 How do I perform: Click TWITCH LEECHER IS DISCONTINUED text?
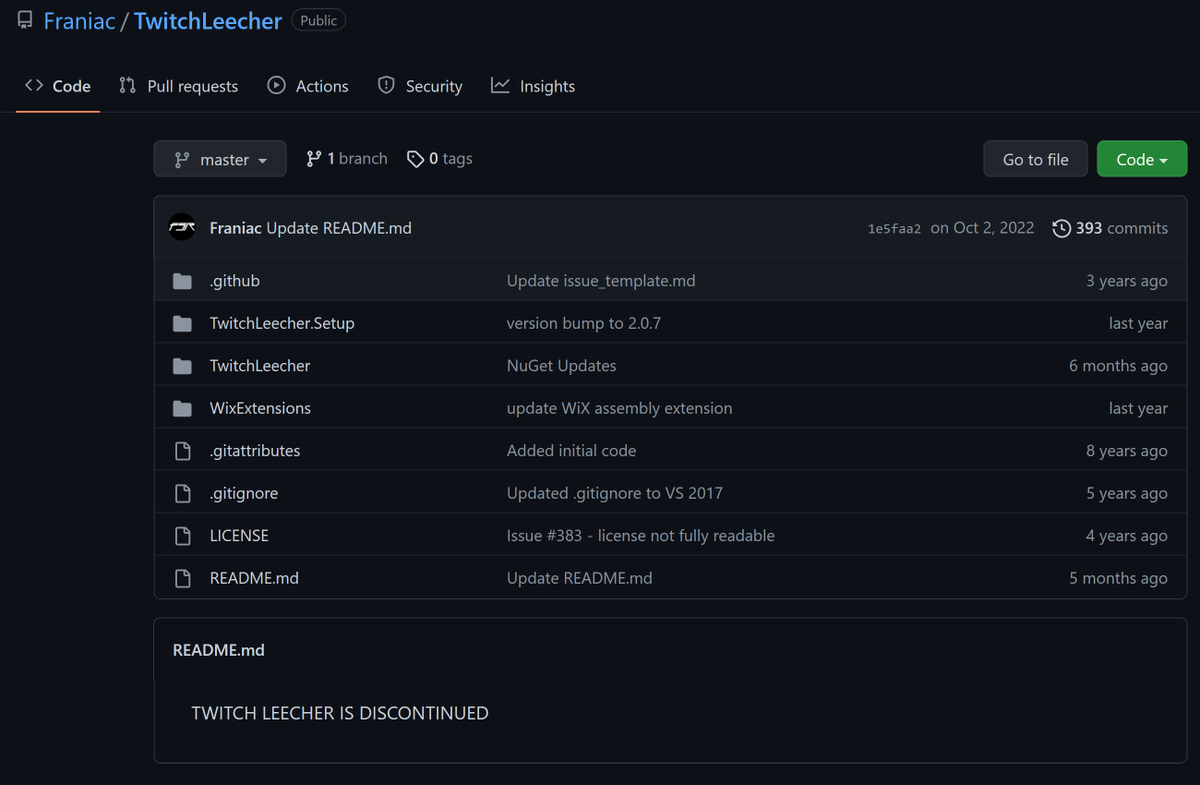340,713
